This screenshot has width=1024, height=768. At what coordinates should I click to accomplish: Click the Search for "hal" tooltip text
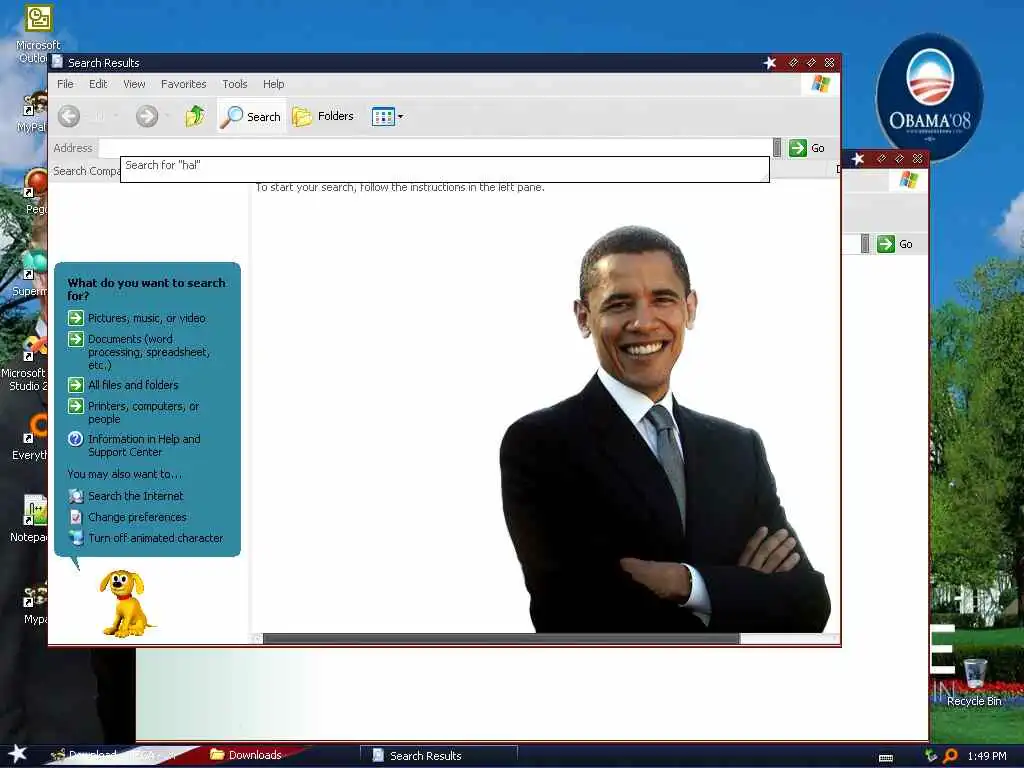tap(163, 165)
